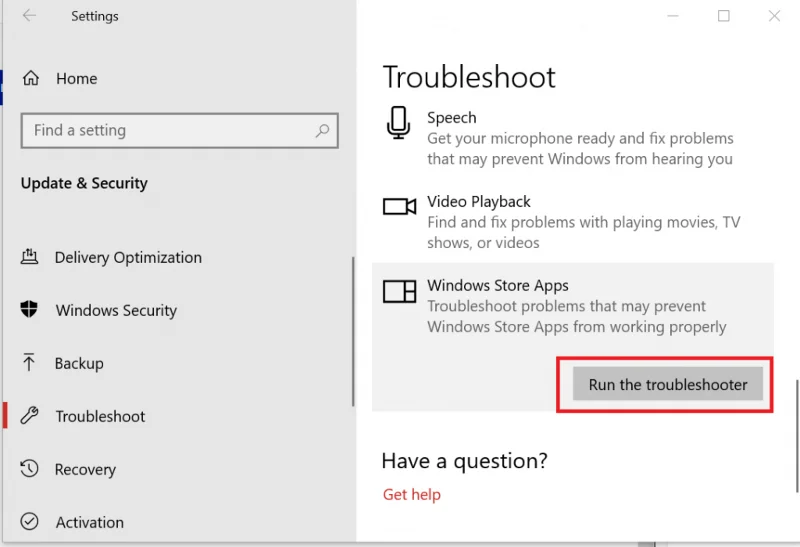
Task: Click the Windows Security shield icon
Action: (x=29, y=309)
